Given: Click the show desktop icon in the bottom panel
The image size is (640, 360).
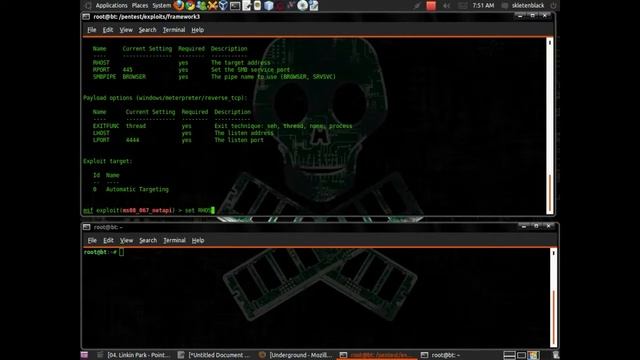Looking at the screenshot, I should coord(84,355).
